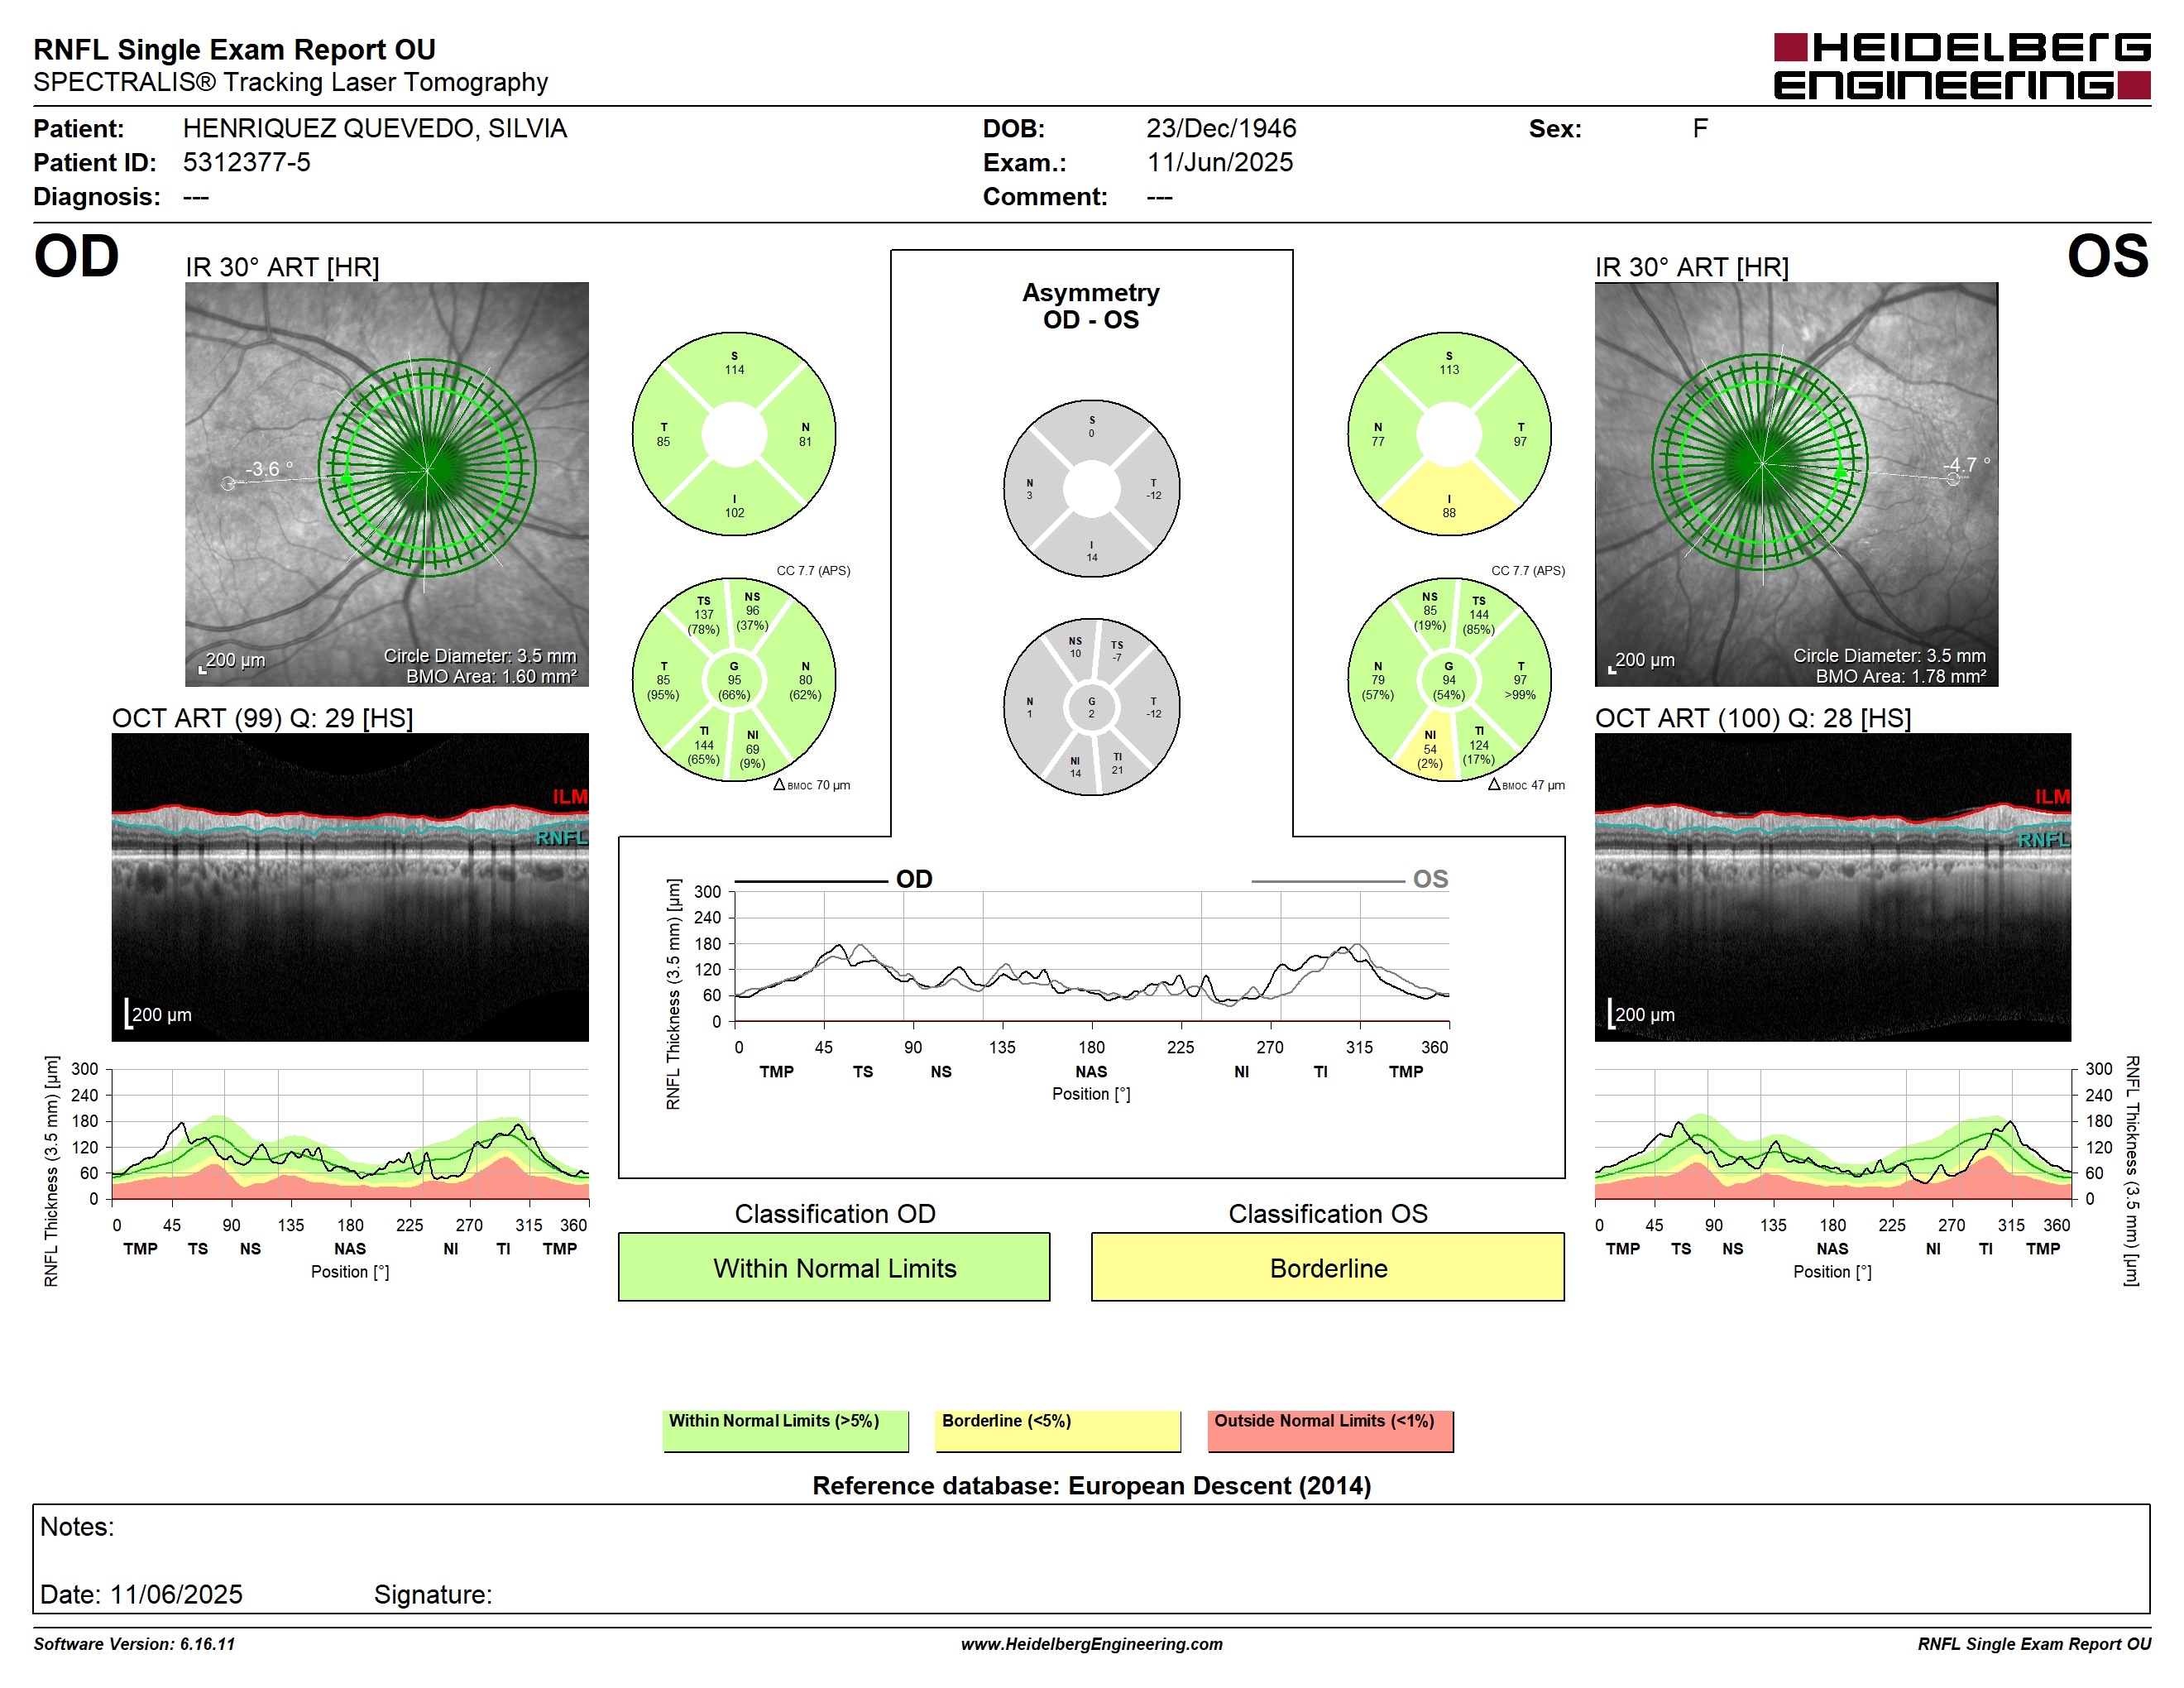Click the red ILM label on OD scan
The height and width of the screenshot is (1688, 2184).
(570, 796)
